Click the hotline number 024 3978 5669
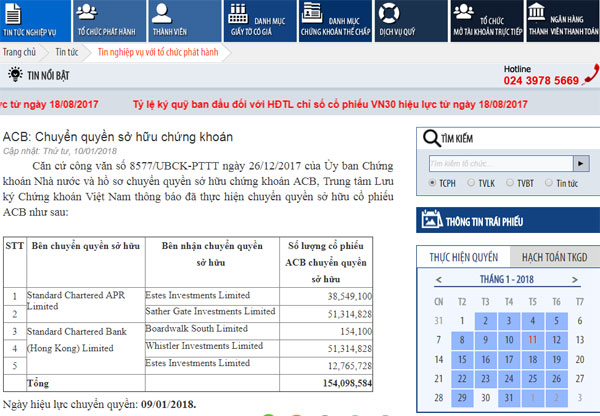600x416 pixels. 541,80
